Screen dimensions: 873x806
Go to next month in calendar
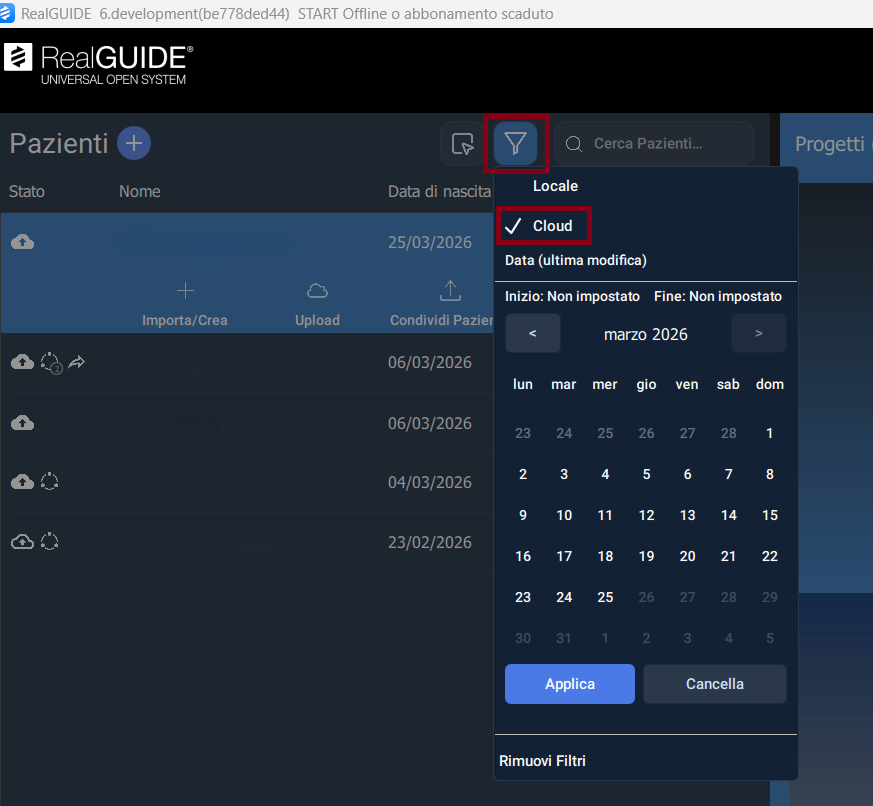758,334
